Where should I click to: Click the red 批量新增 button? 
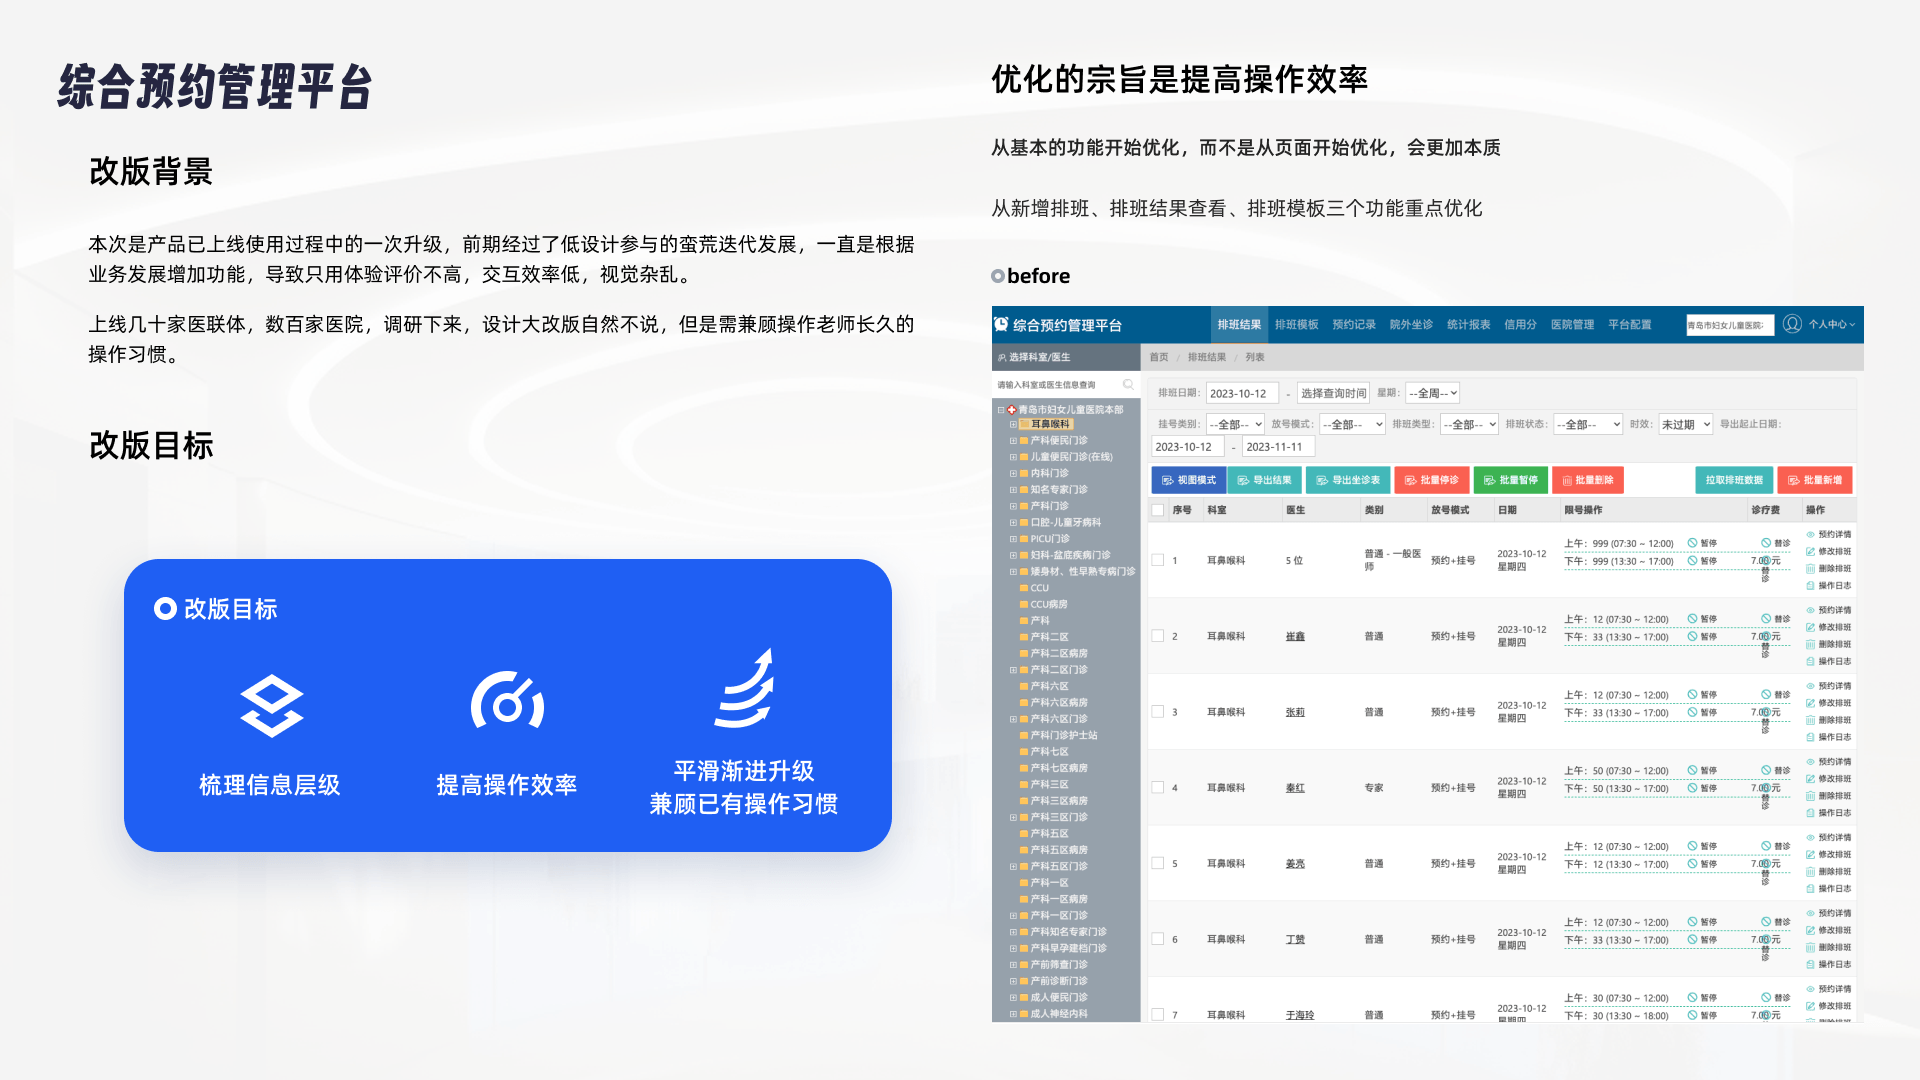(x=1814, y=480)
